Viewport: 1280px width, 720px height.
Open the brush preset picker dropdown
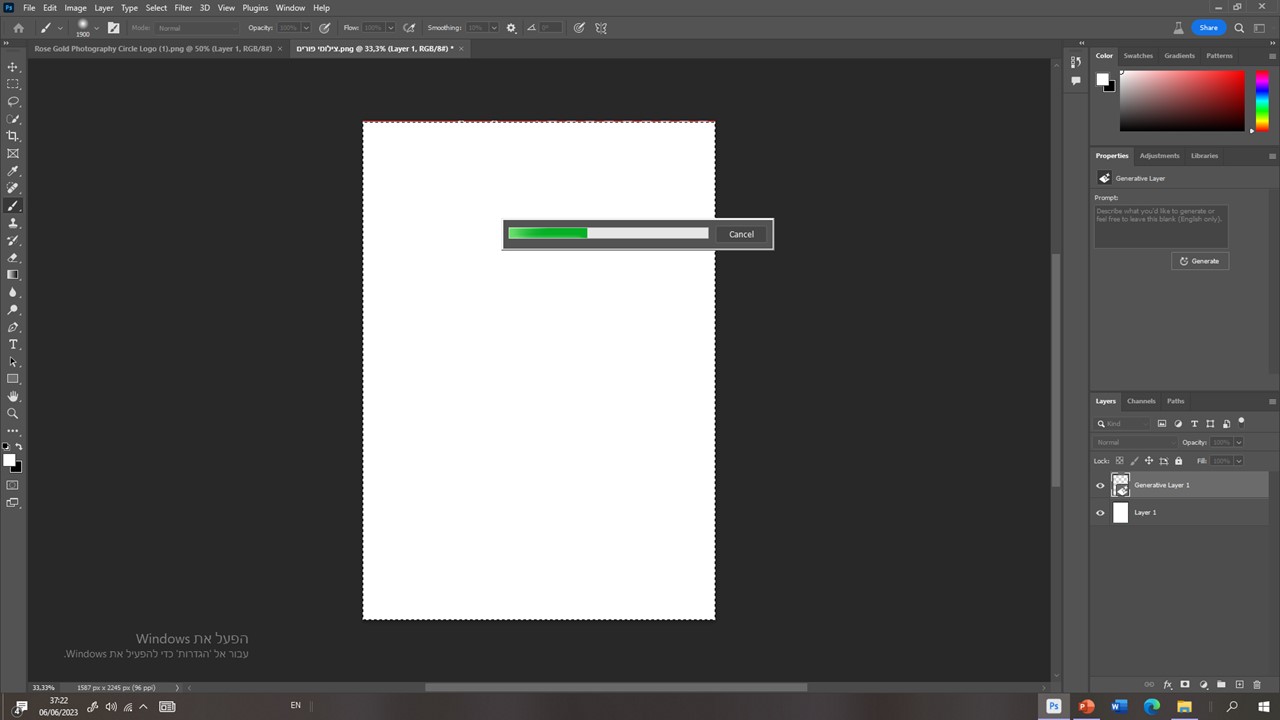tap(96, 28)
